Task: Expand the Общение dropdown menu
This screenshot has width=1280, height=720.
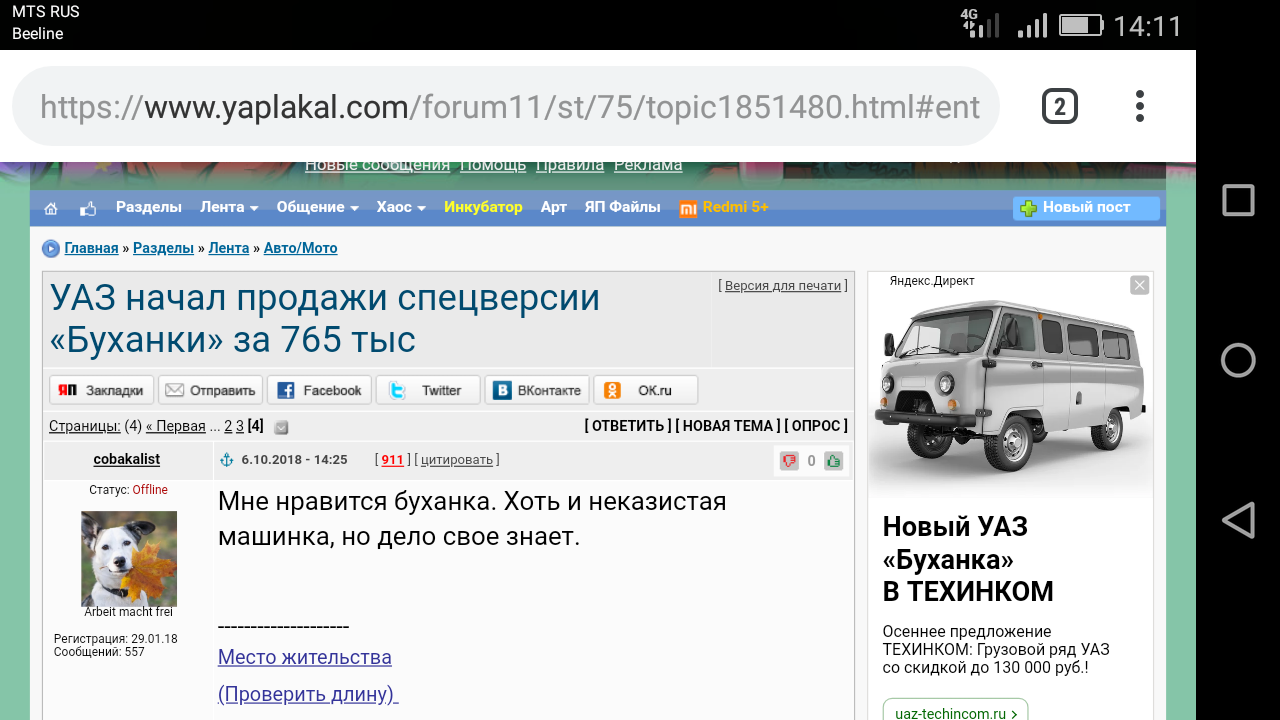Action: coord(318,207)
